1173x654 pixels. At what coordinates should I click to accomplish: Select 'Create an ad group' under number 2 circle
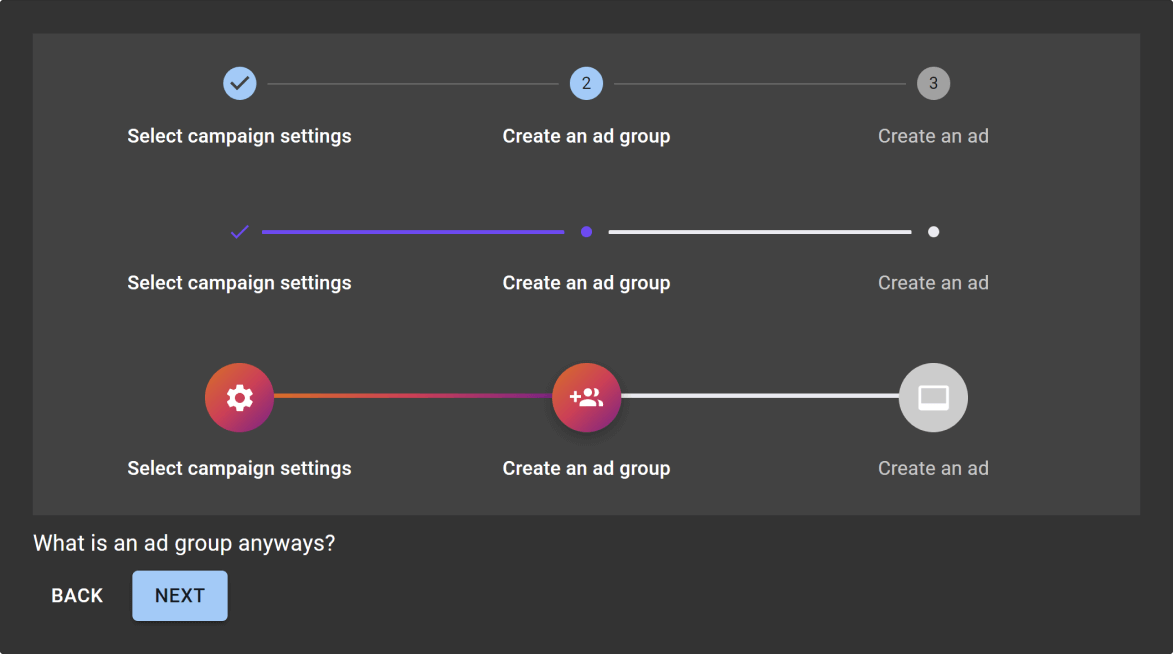pos(586,136)
